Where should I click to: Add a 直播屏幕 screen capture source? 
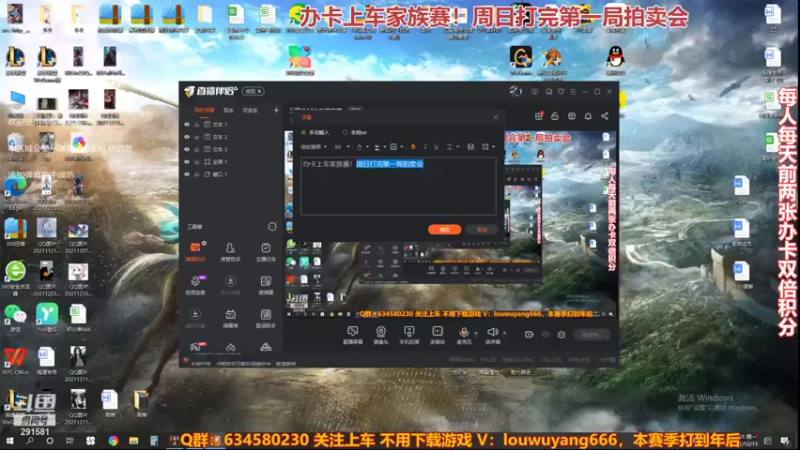(353, 335)
